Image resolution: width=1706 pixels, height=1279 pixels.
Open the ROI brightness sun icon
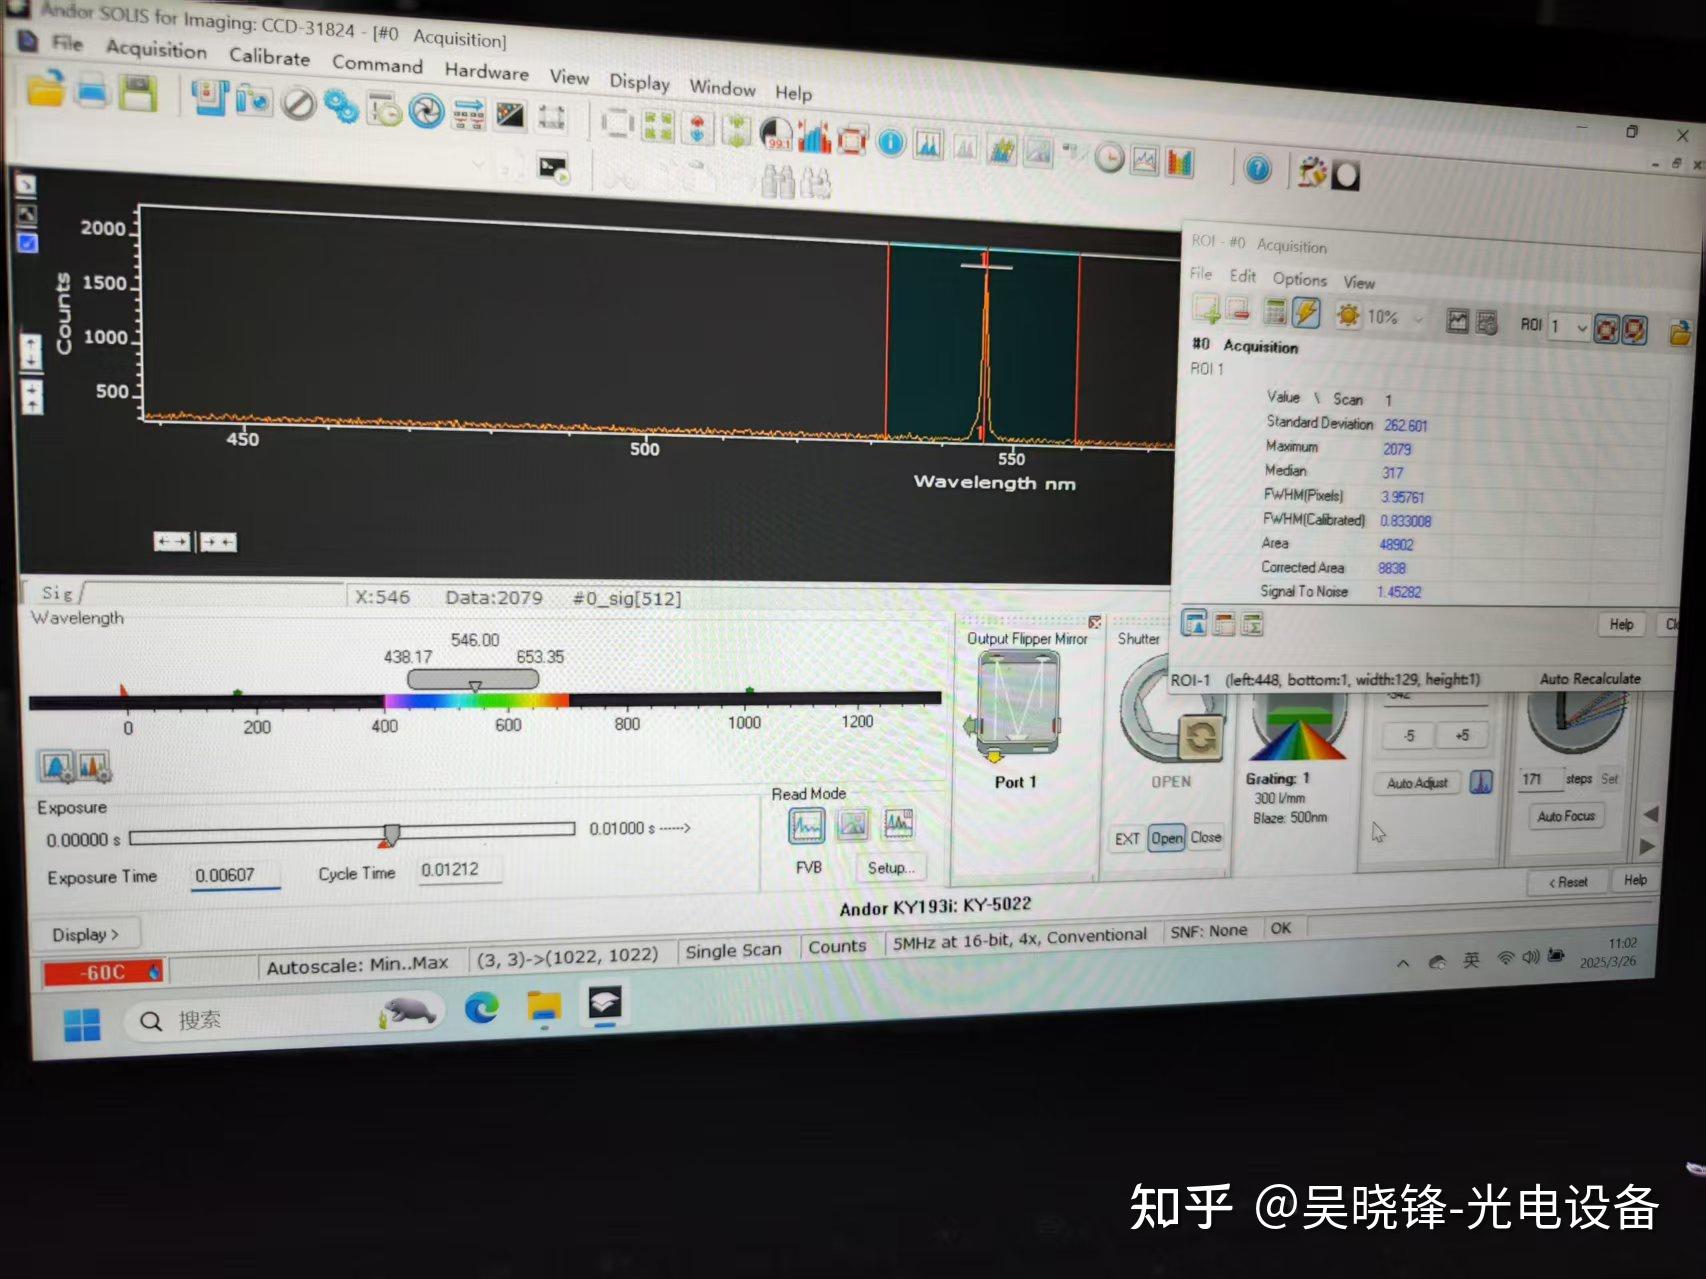1349,316
